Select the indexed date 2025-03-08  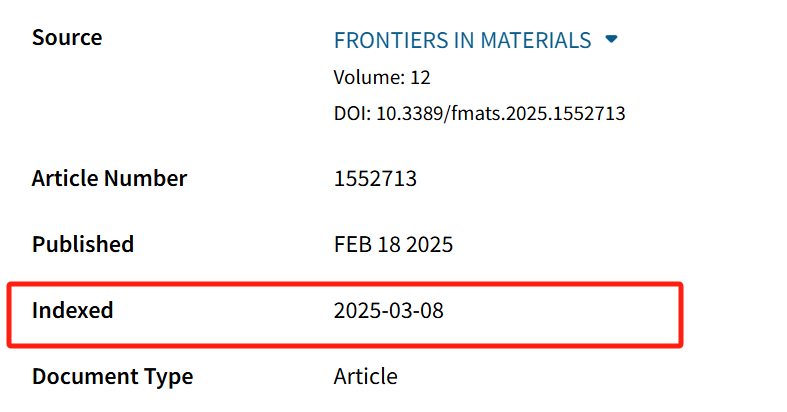pos(388,311)
